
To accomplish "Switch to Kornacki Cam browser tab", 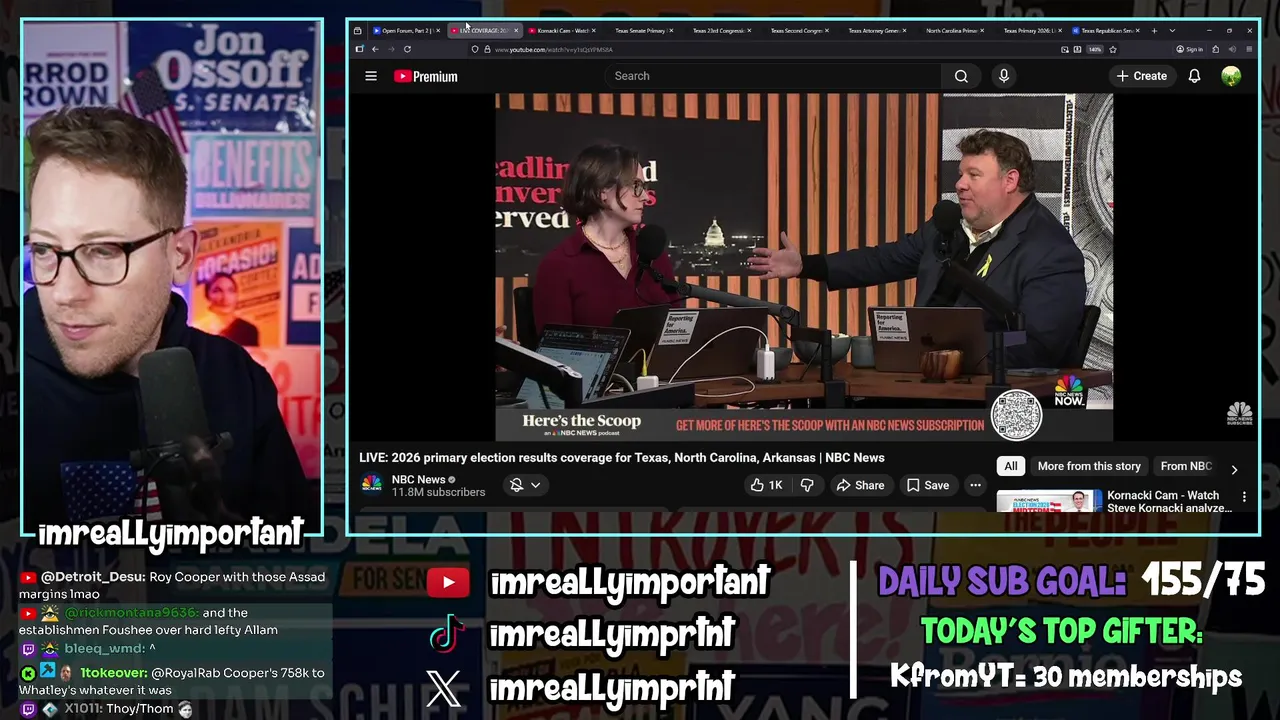I will [563, 31].
